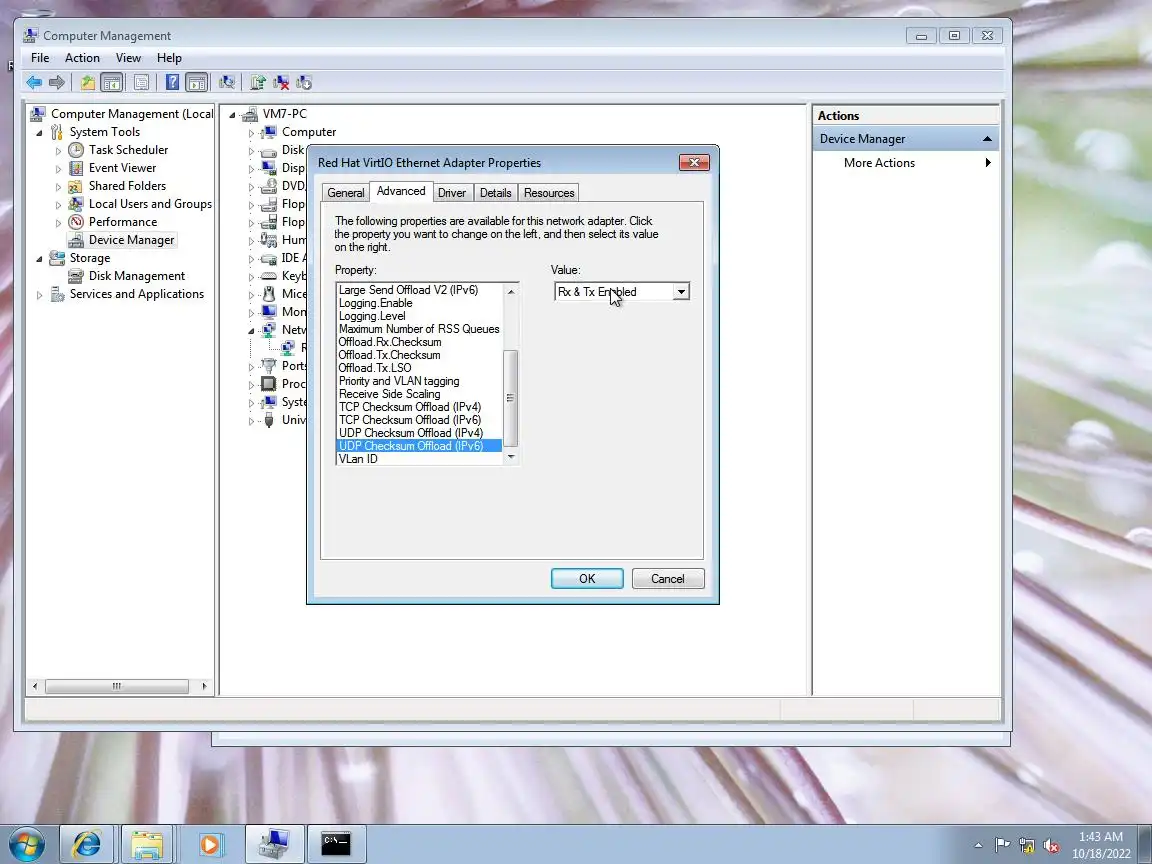This screenshot has height=864, width=1152.
Task: Switch to the Details tab
Action: 495,192
